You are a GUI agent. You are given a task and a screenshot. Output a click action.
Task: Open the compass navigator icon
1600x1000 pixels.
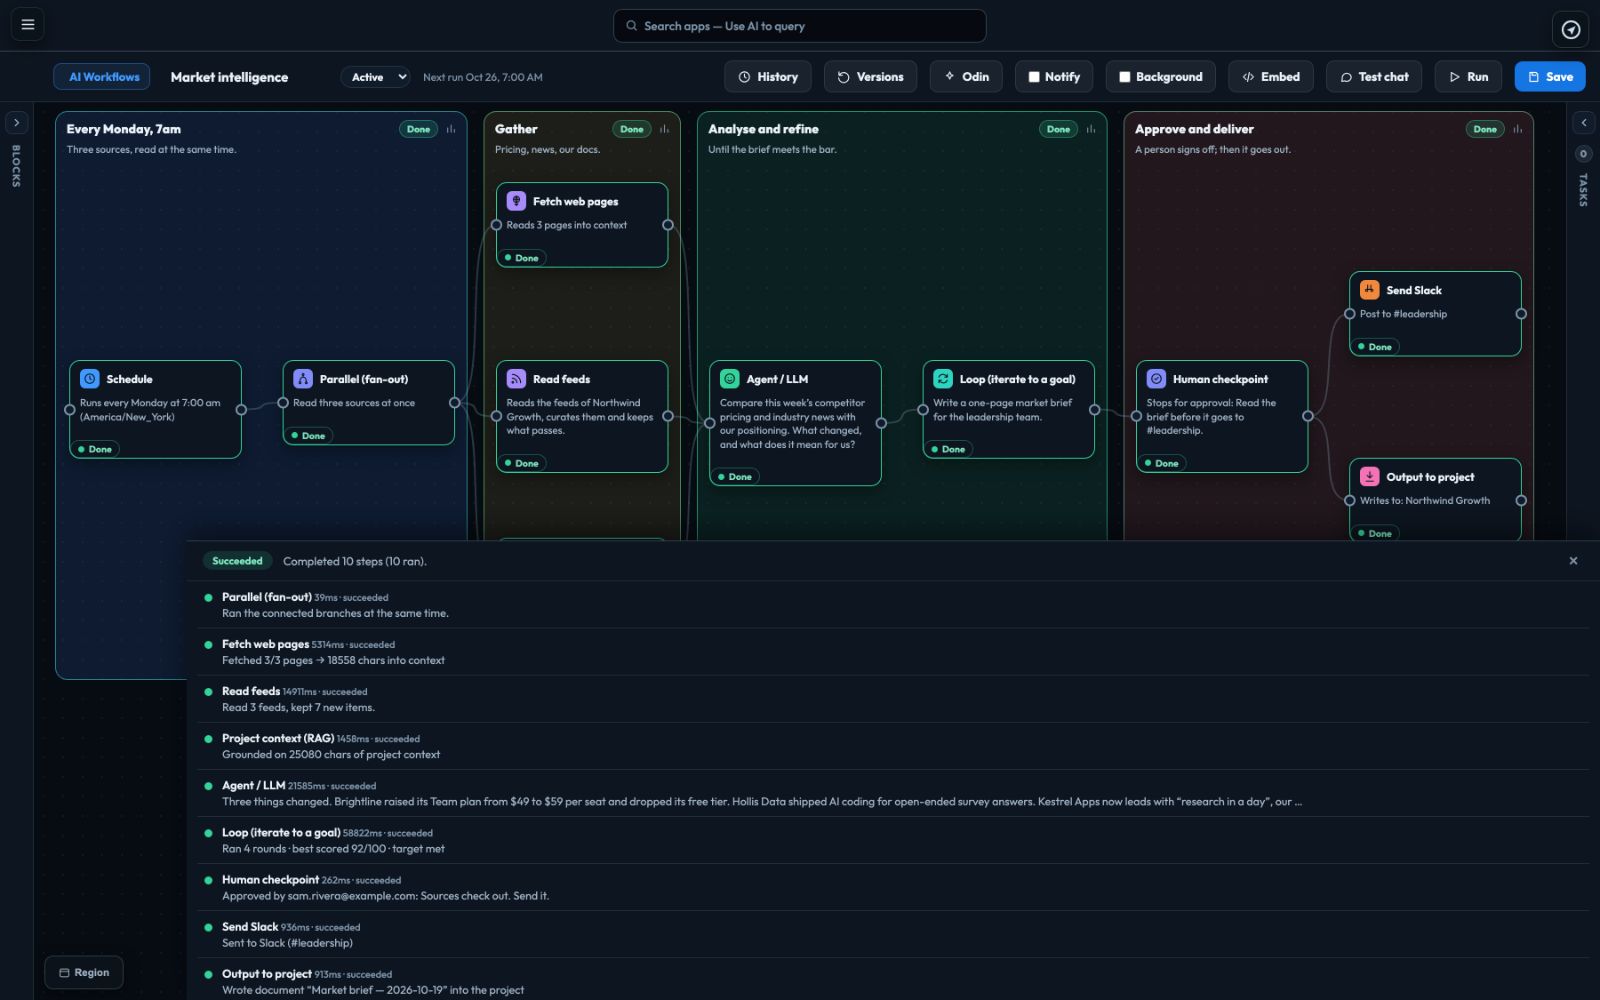[1571, 30]
